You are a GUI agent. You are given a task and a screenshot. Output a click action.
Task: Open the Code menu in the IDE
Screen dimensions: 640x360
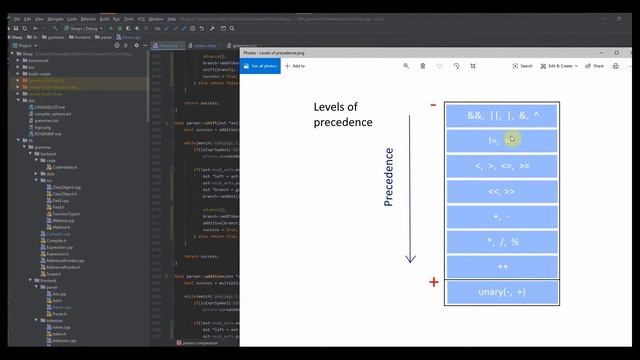click(72, 19)
